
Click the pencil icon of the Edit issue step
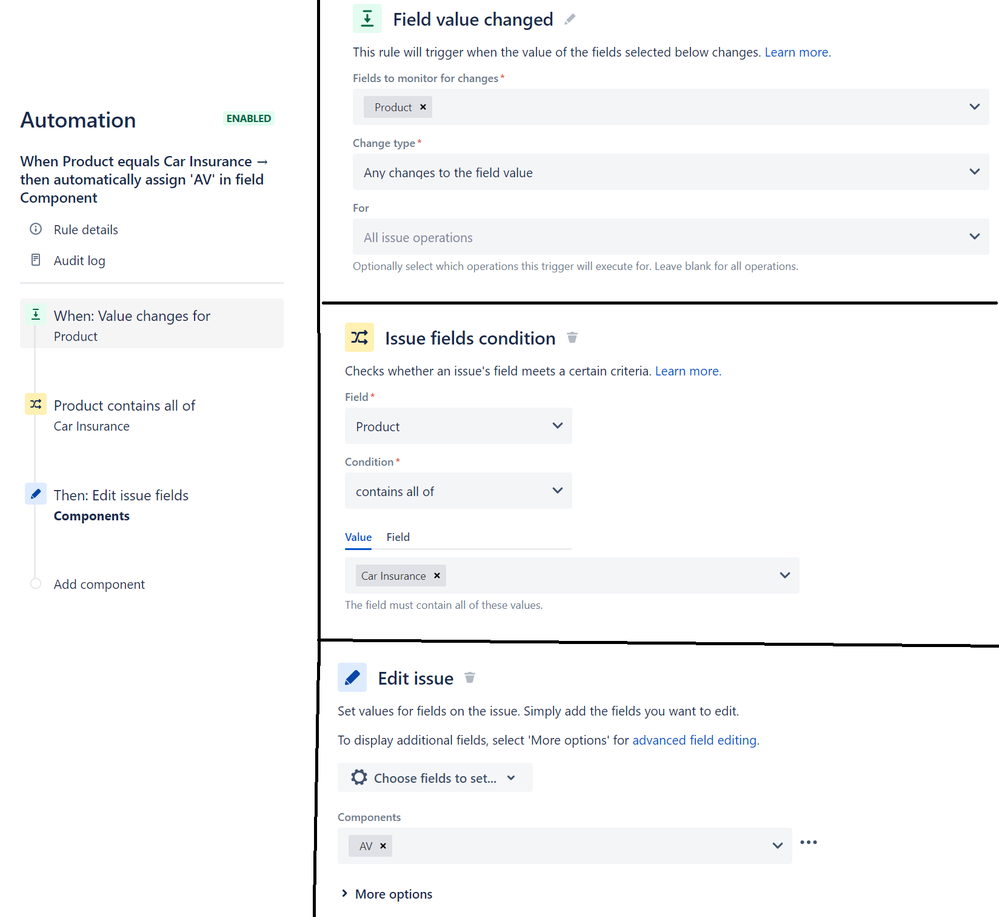coord(36,494)
